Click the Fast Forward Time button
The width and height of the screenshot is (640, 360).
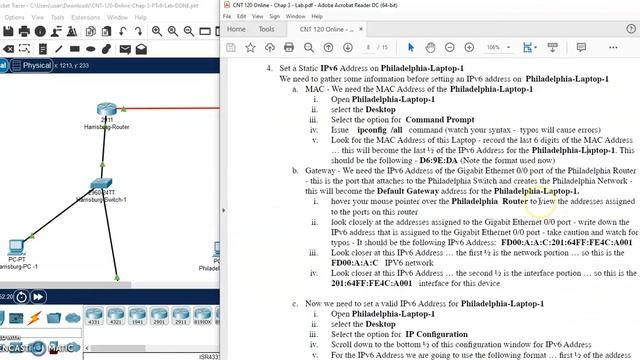38,297
